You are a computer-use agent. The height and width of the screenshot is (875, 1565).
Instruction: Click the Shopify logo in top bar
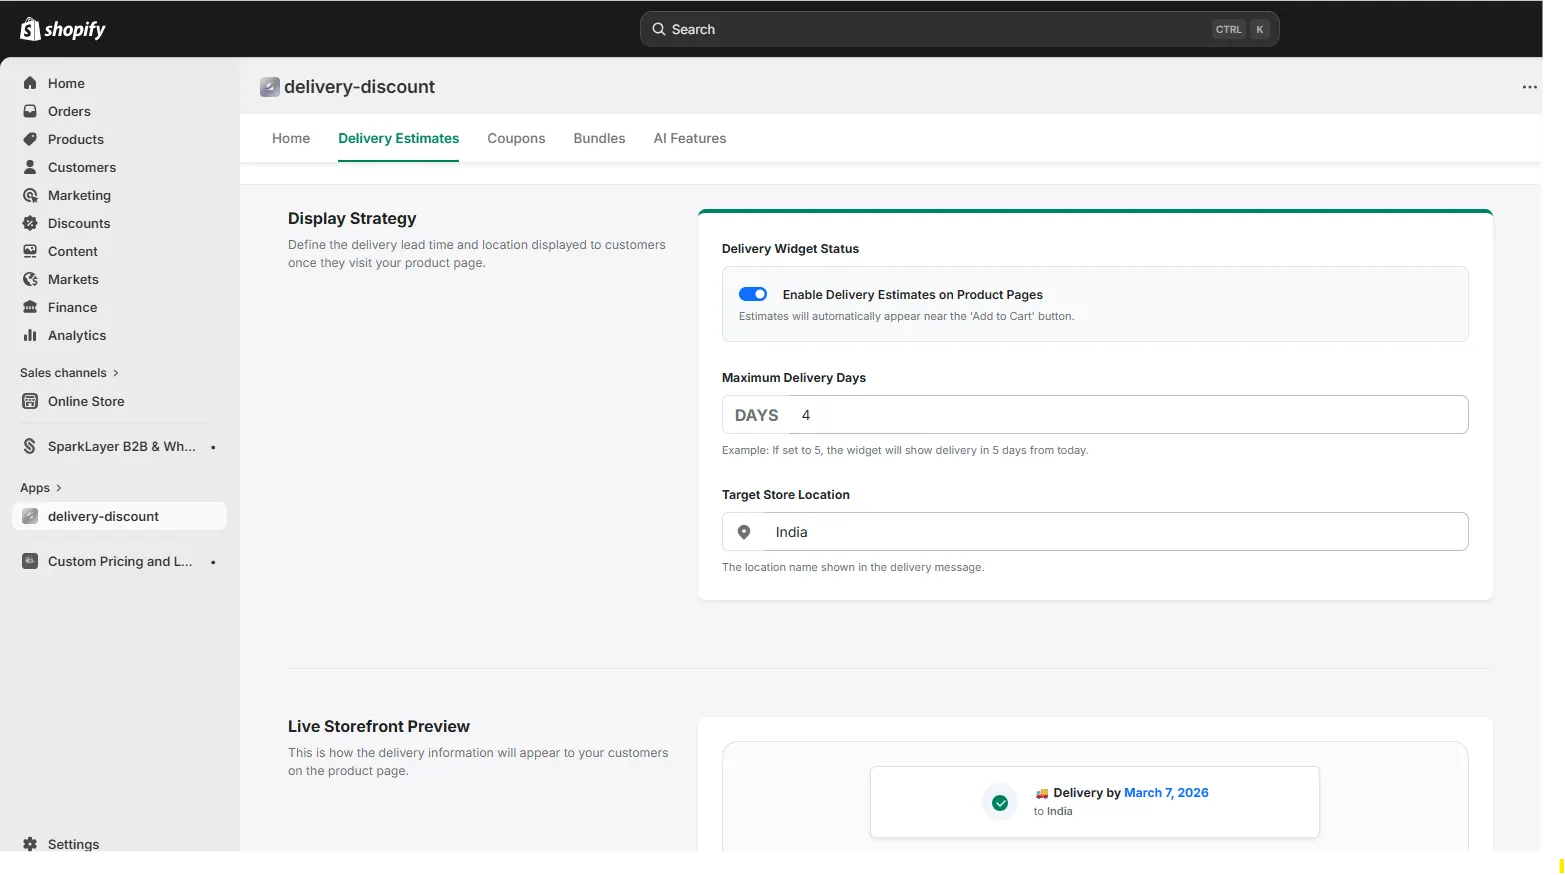[62, 29]
